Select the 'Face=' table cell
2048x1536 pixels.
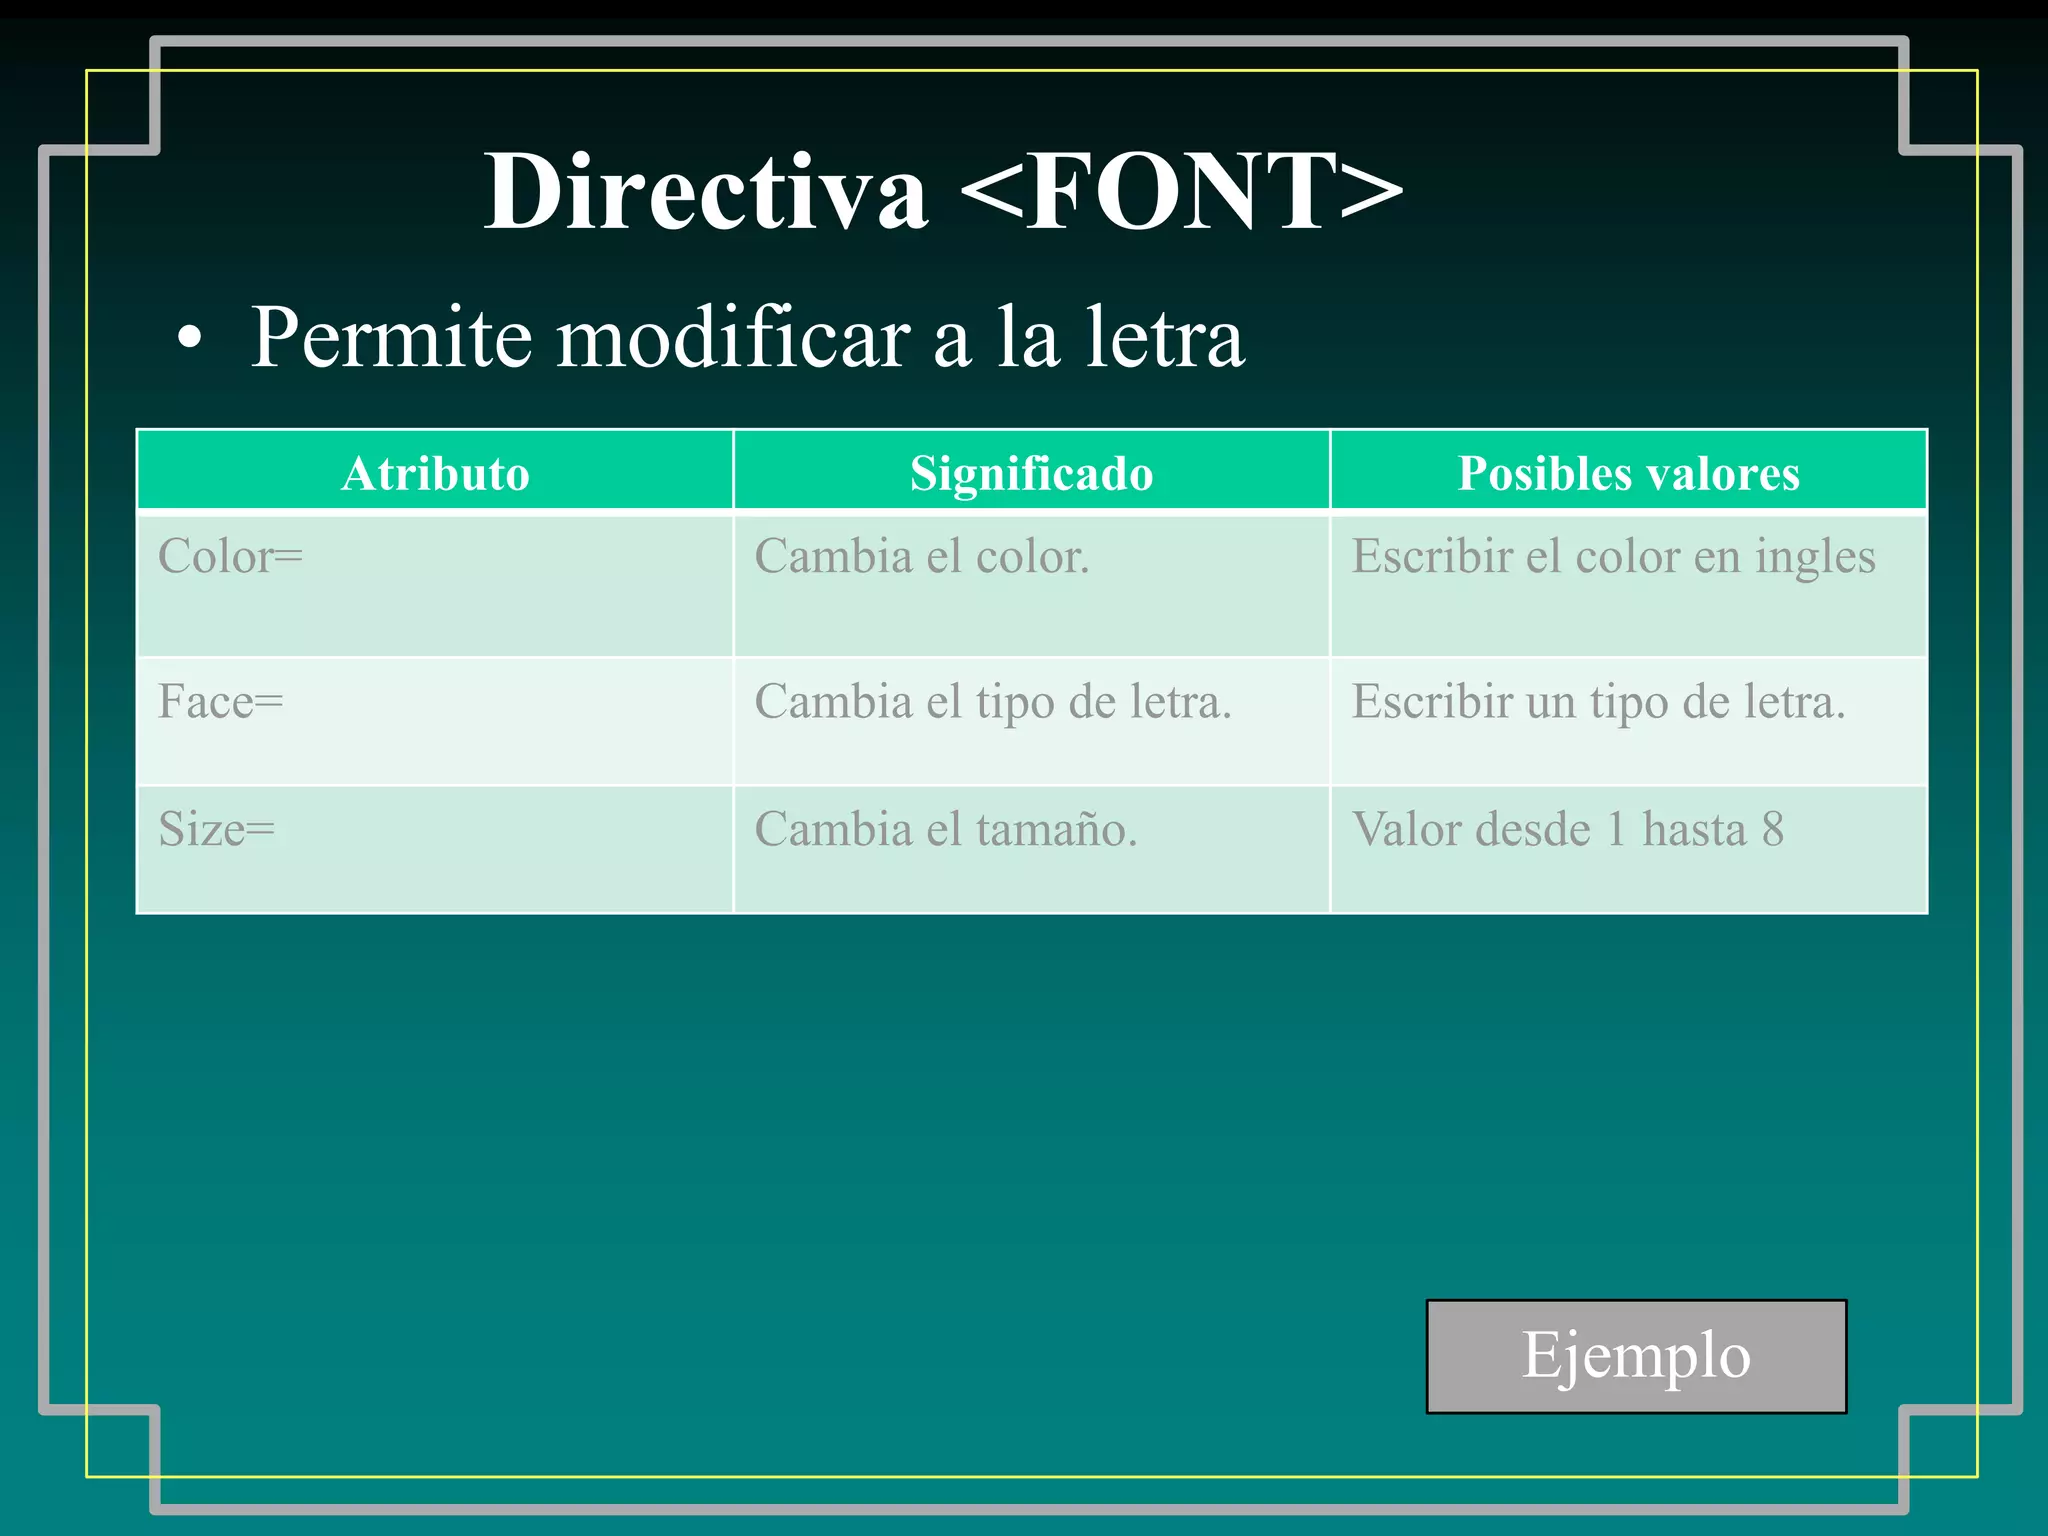435,721
